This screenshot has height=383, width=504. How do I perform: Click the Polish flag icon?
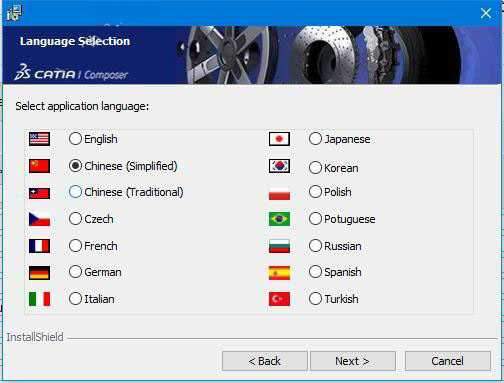[279, 193]
